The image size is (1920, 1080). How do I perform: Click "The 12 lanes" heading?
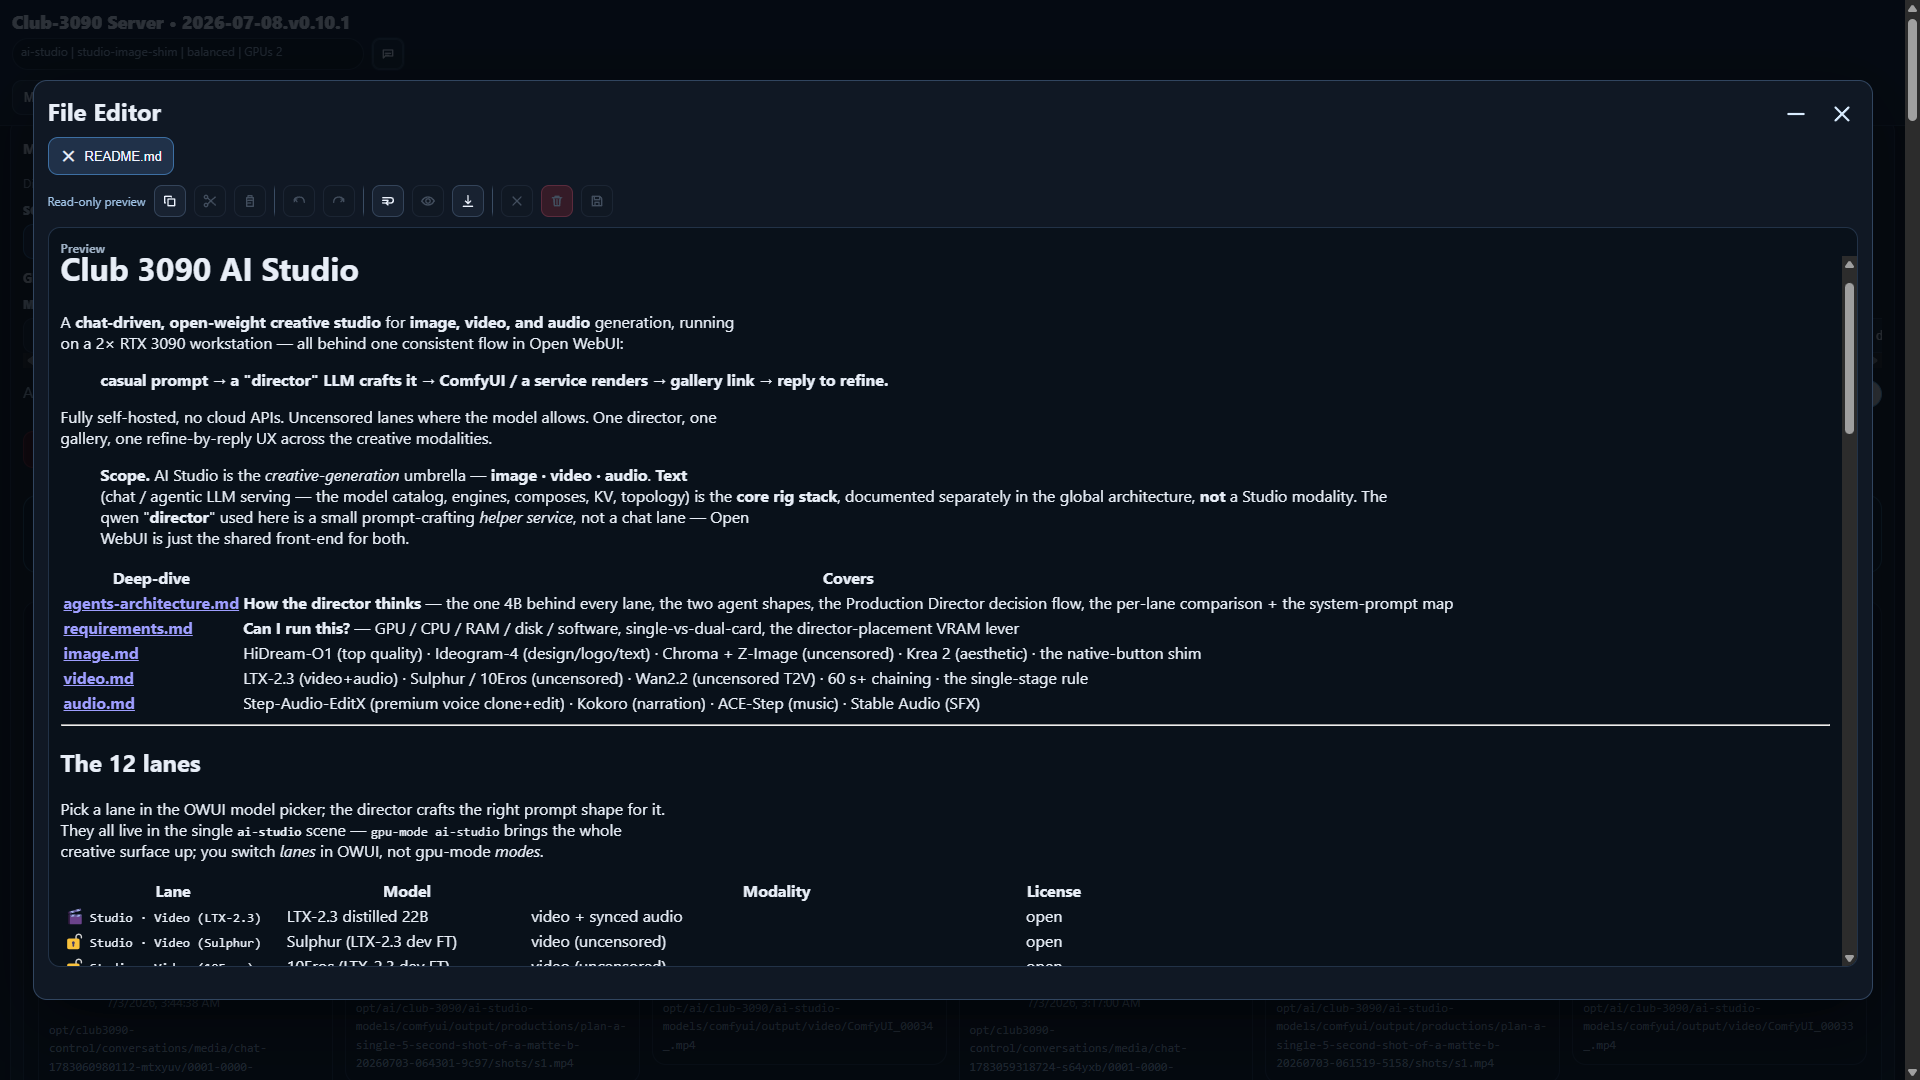(130, 764)
